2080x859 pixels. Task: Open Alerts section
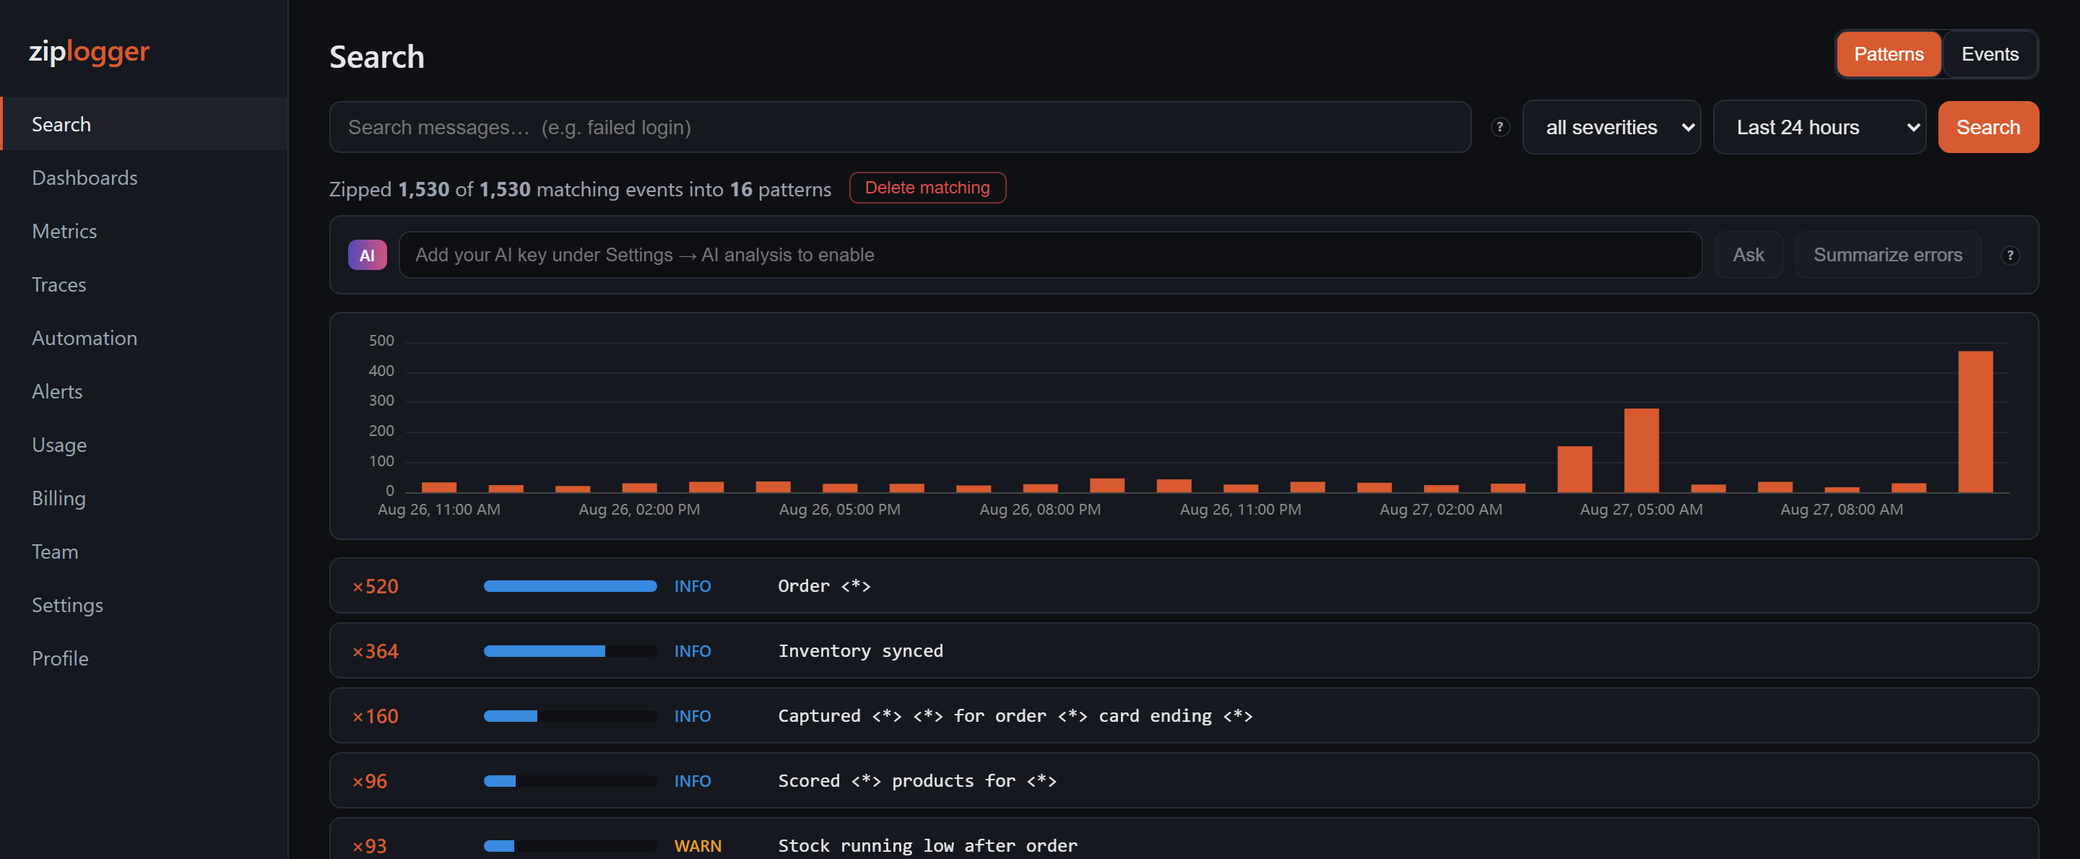point(144,391)
